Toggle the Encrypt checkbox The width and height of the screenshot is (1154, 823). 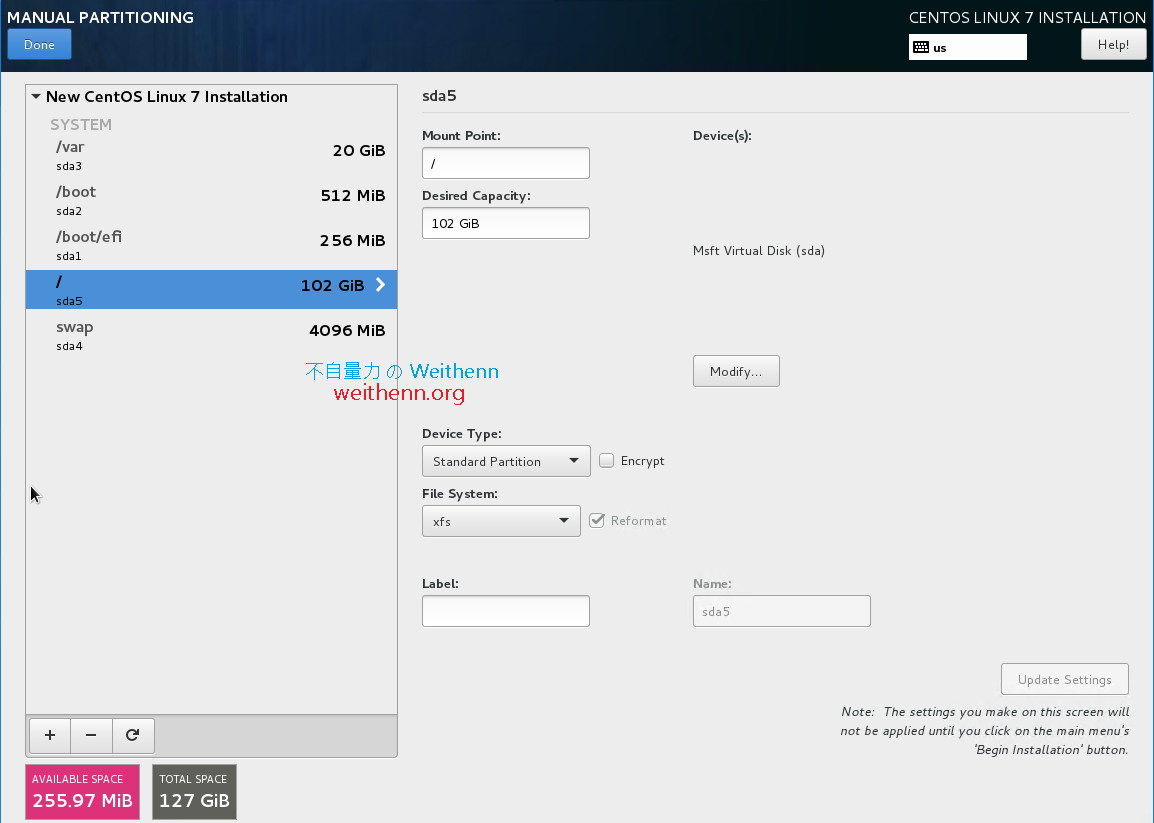[x=606, y=461]
